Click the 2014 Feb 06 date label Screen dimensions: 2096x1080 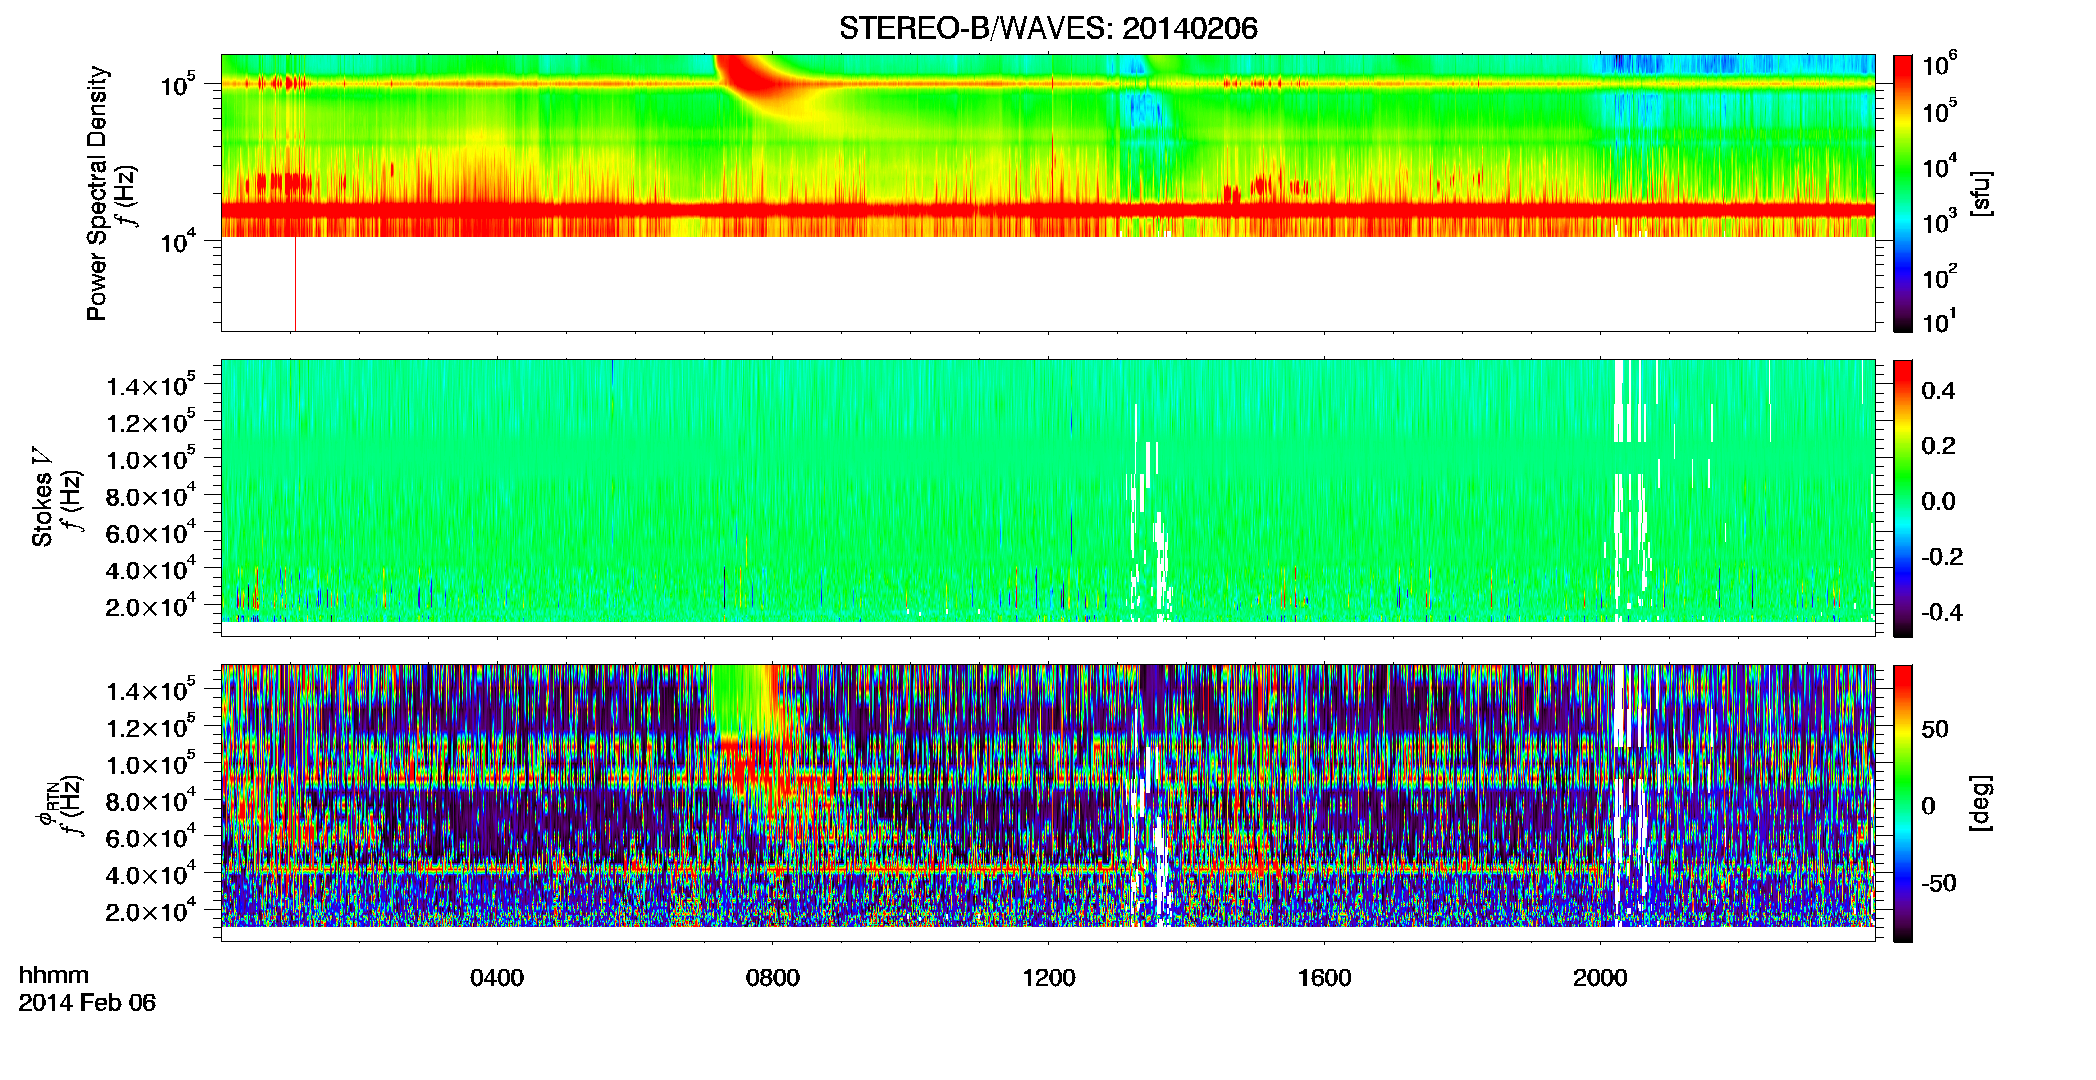pyautogui.click(x=87, y=1003)
